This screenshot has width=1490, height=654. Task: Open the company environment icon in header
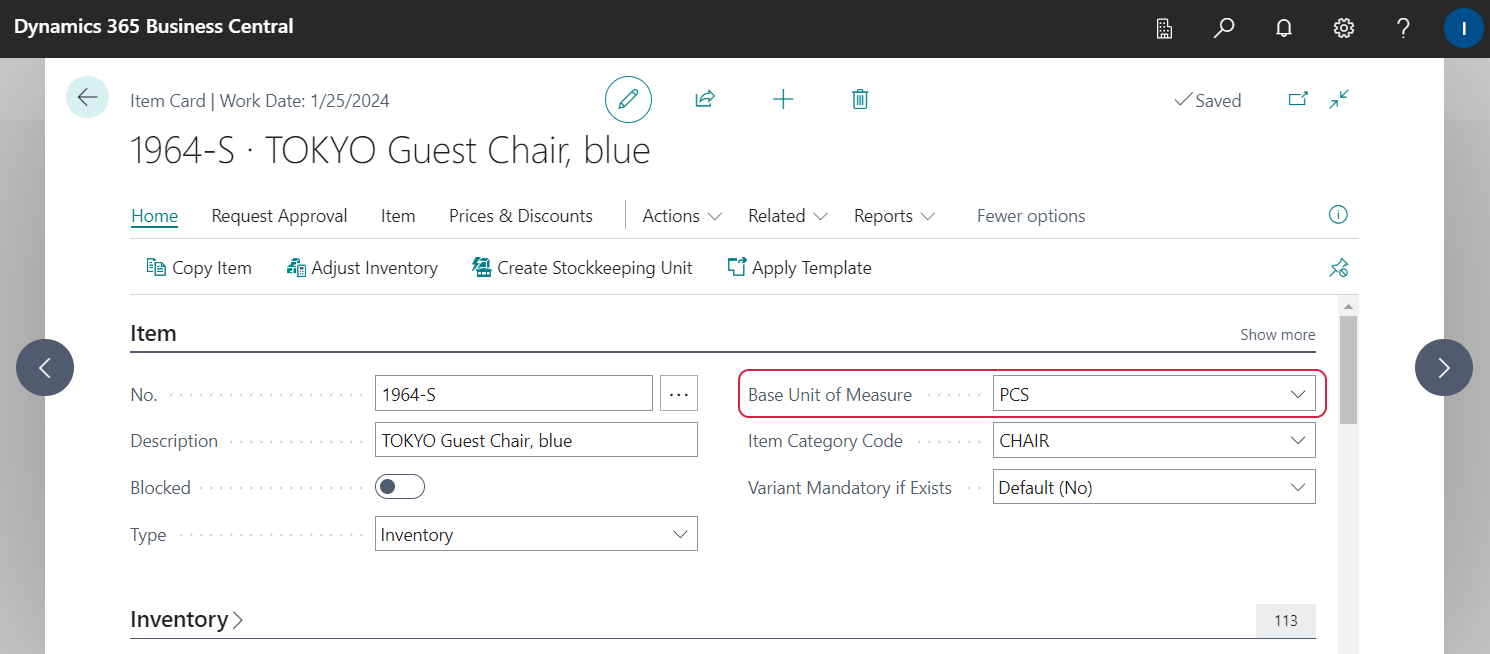[x=1164, y=28]
